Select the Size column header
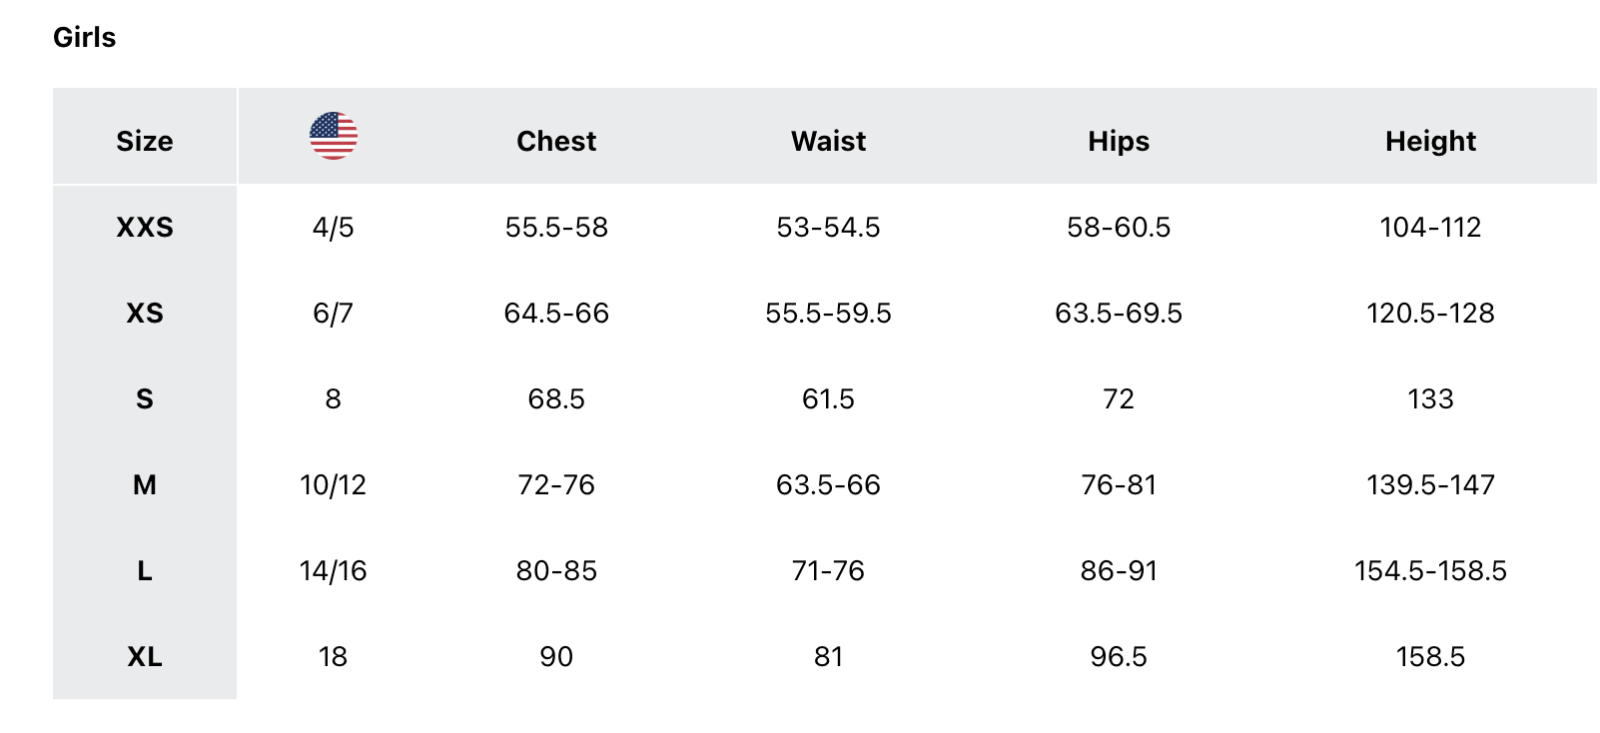Viewport: 1600px width, 733px height. coord(144,141)
